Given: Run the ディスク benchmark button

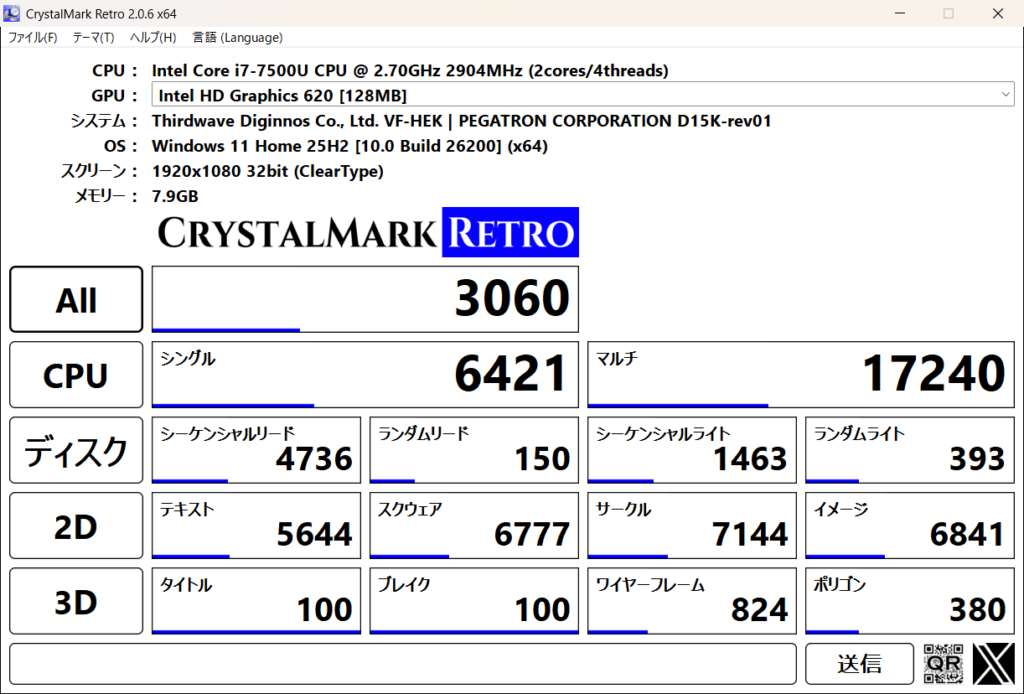Looking at the screenshot, I should point(76,451).
